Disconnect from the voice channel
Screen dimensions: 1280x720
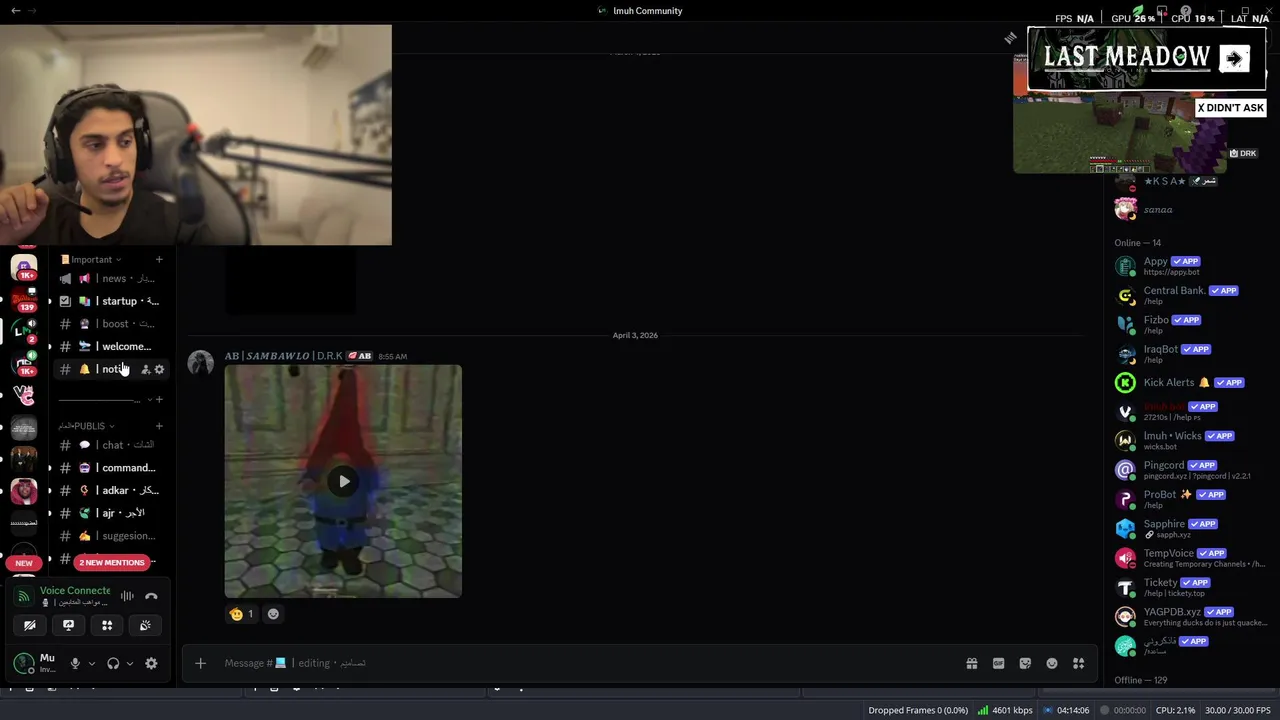click(x=151, y=596)
